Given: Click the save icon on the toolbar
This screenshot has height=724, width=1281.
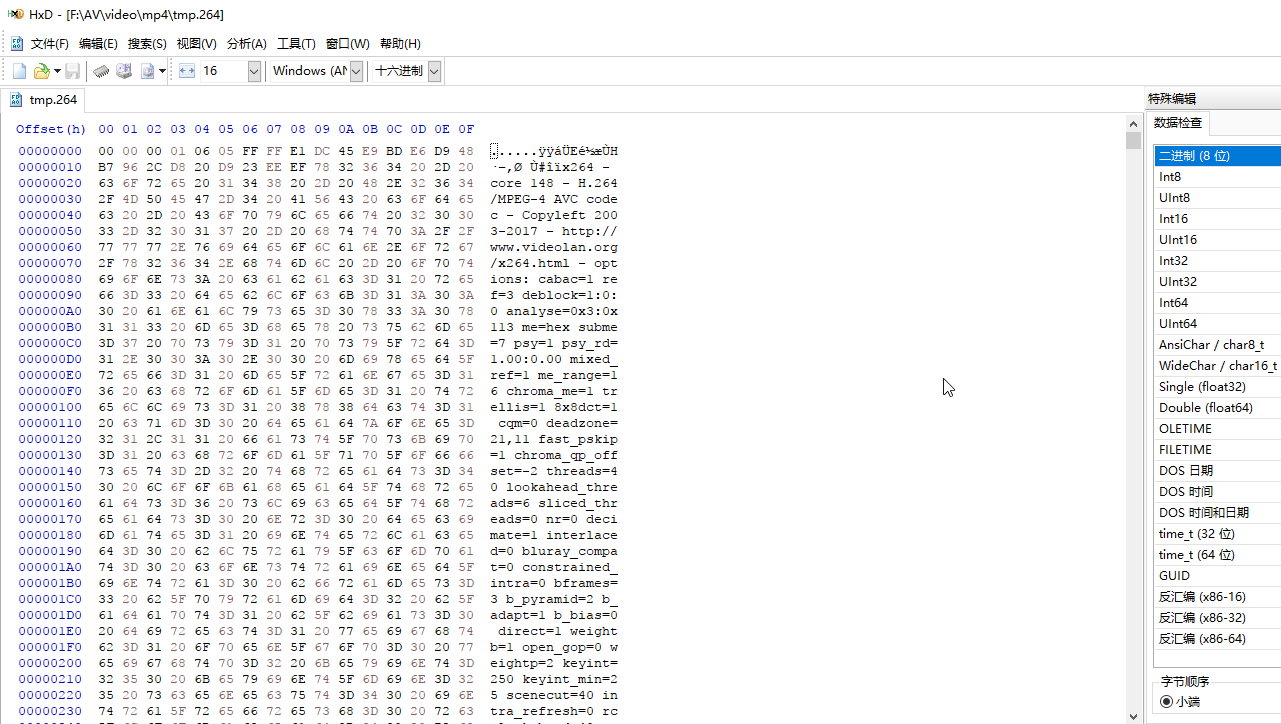Looking at the screenshot, I should point(71,70).
